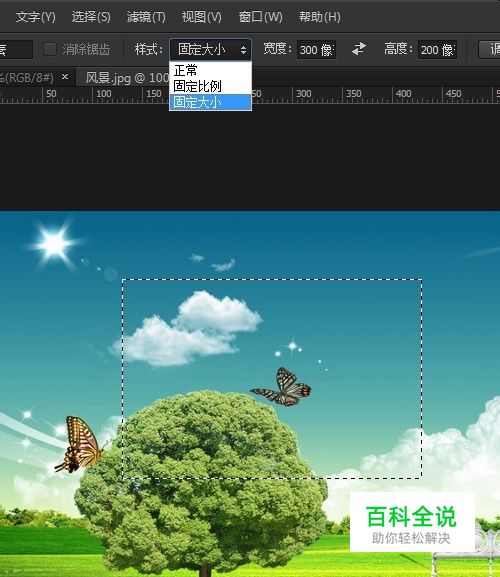Click the 宽度 field showing 300 像
500x577 pixels.
click(x=316, y=50)
